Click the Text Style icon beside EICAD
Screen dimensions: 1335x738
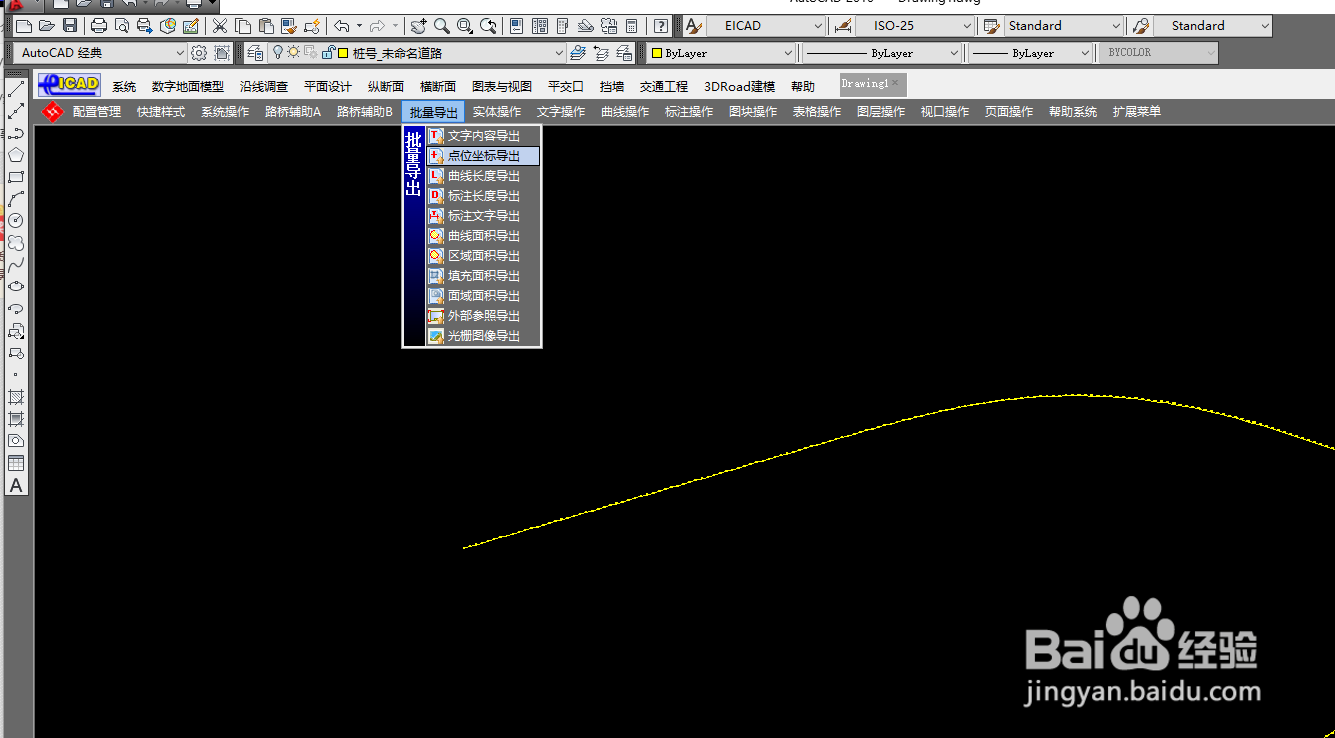click(x=694, y=26)
